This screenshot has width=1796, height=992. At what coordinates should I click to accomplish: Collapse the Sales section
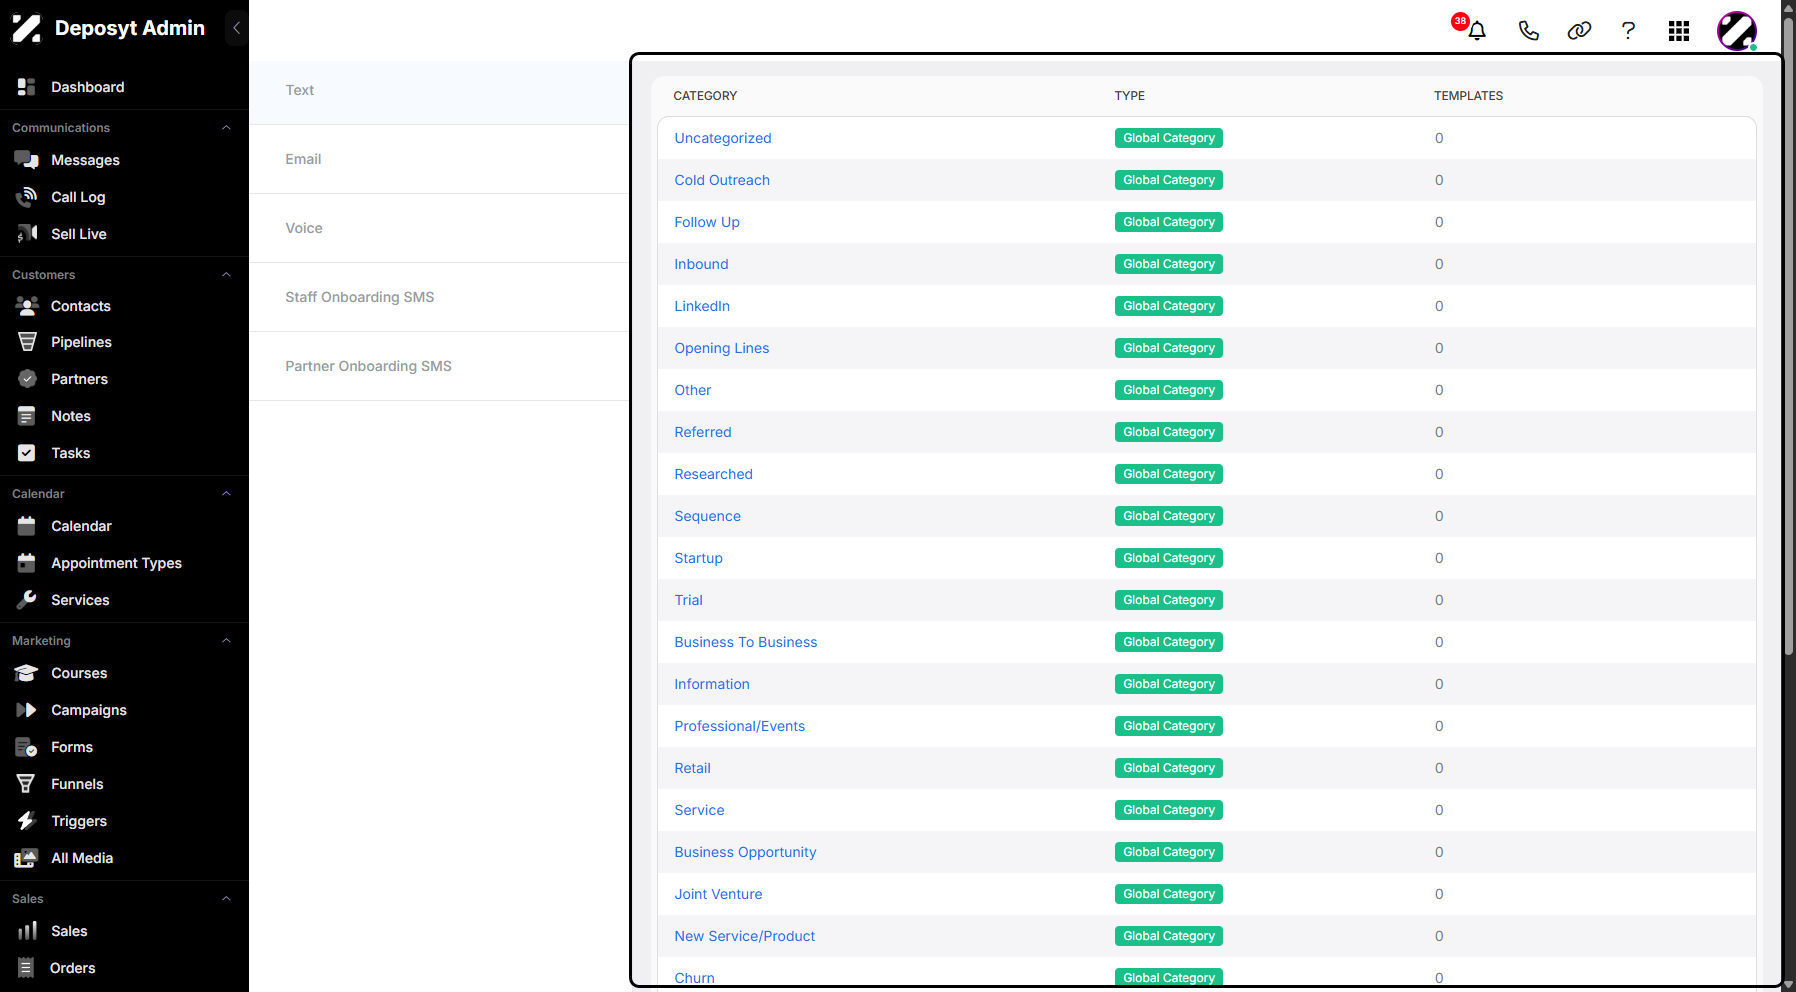point(226,899)
